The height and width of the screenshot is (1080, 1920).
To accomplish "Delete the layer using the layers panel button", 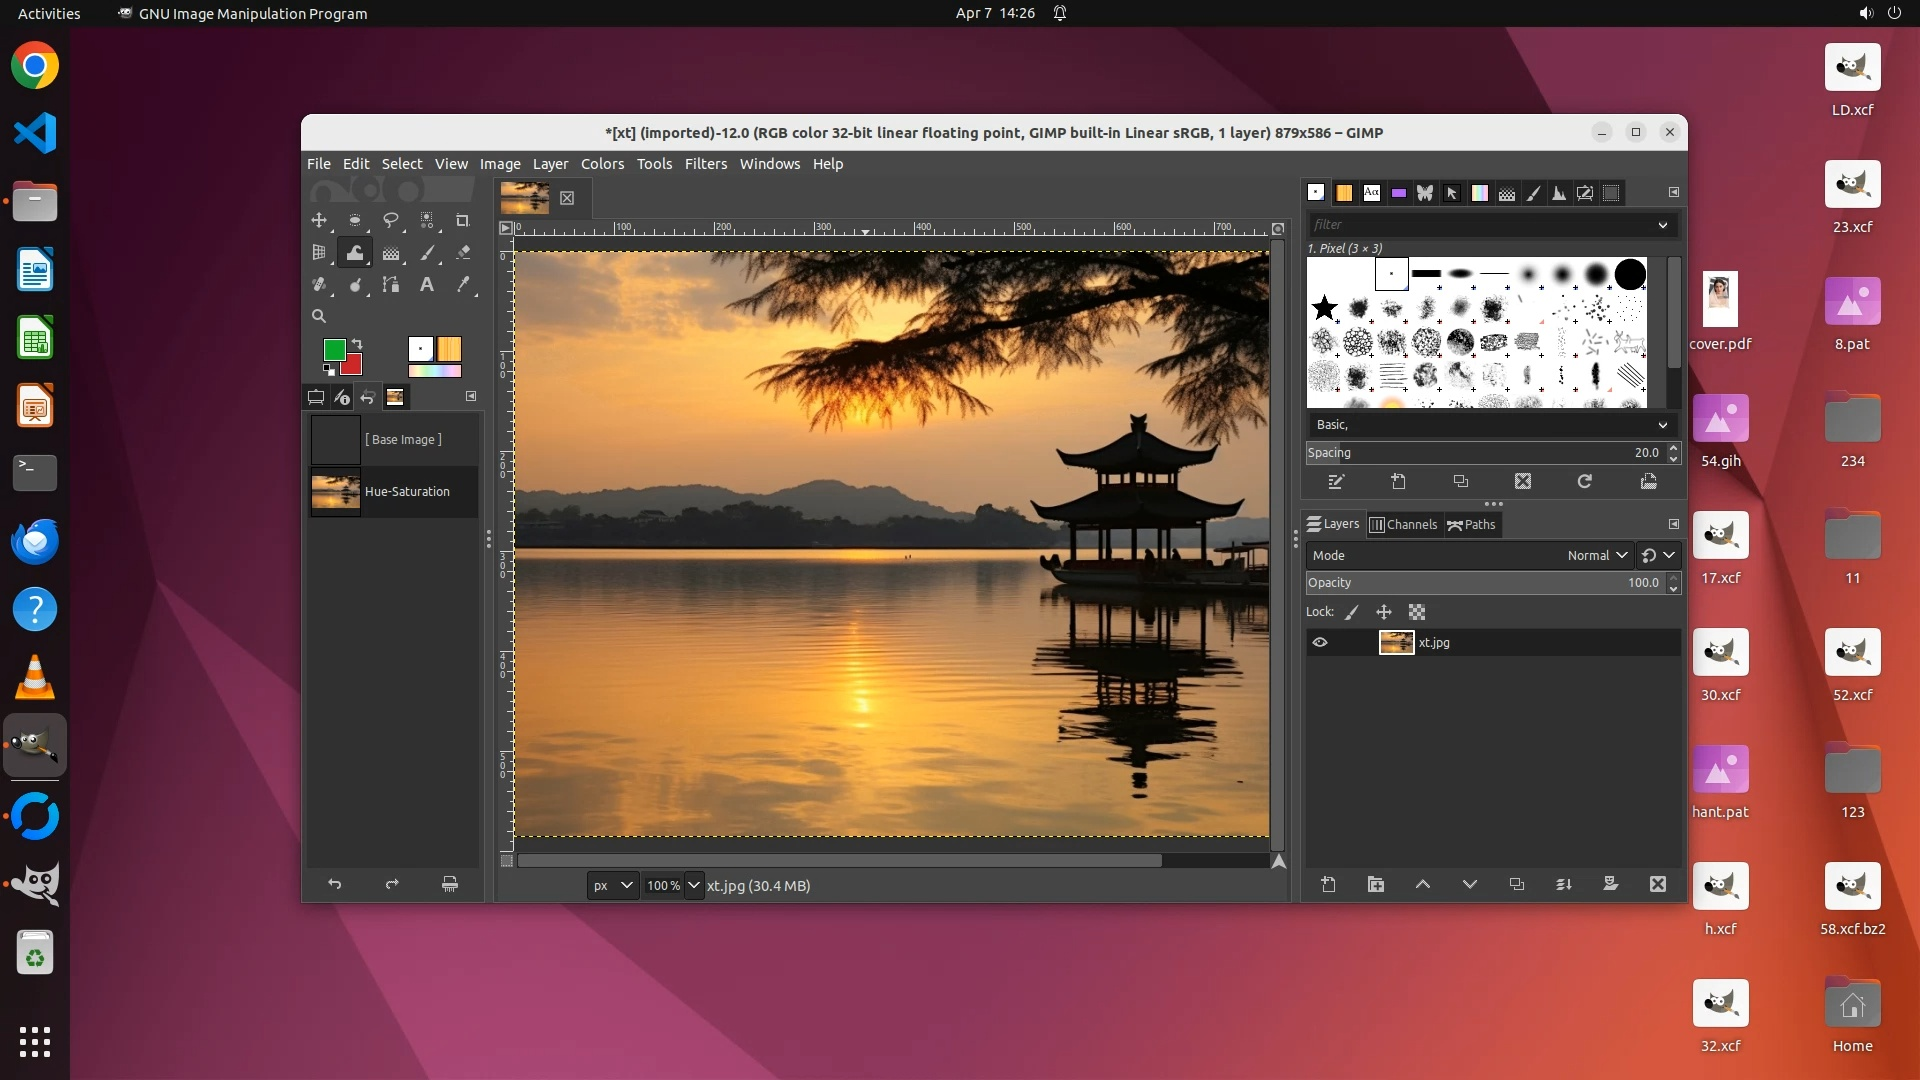I will (x=1657, y=884).
